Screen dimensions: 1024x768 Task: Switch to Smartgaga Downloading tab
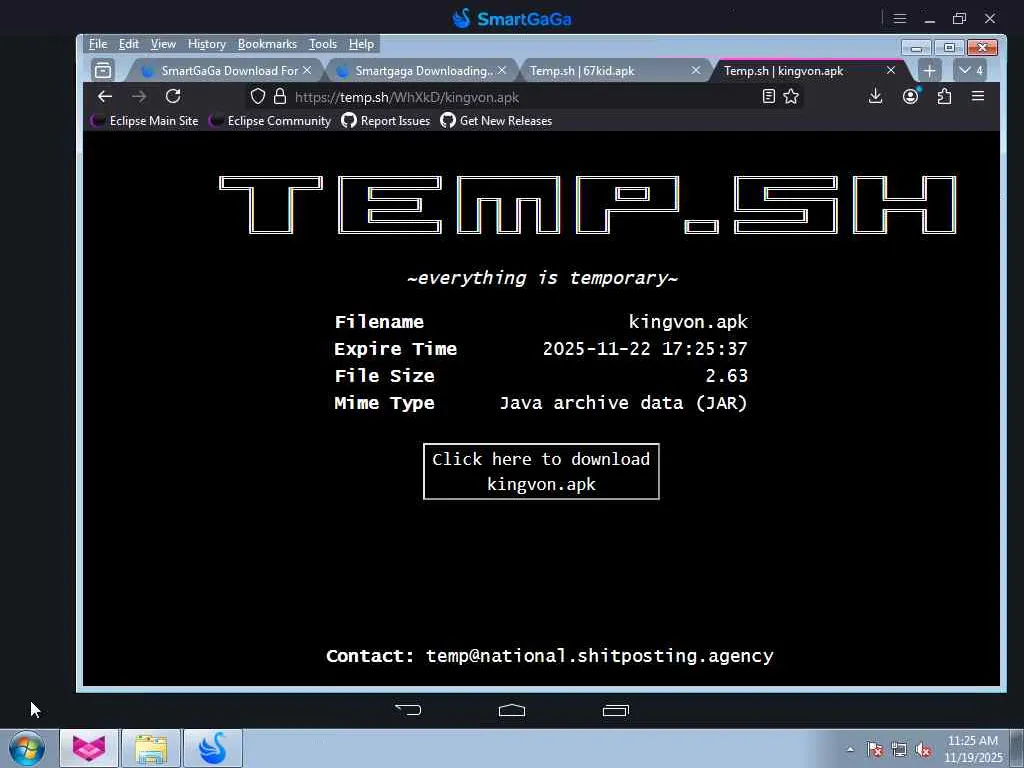tap(420, 71)
